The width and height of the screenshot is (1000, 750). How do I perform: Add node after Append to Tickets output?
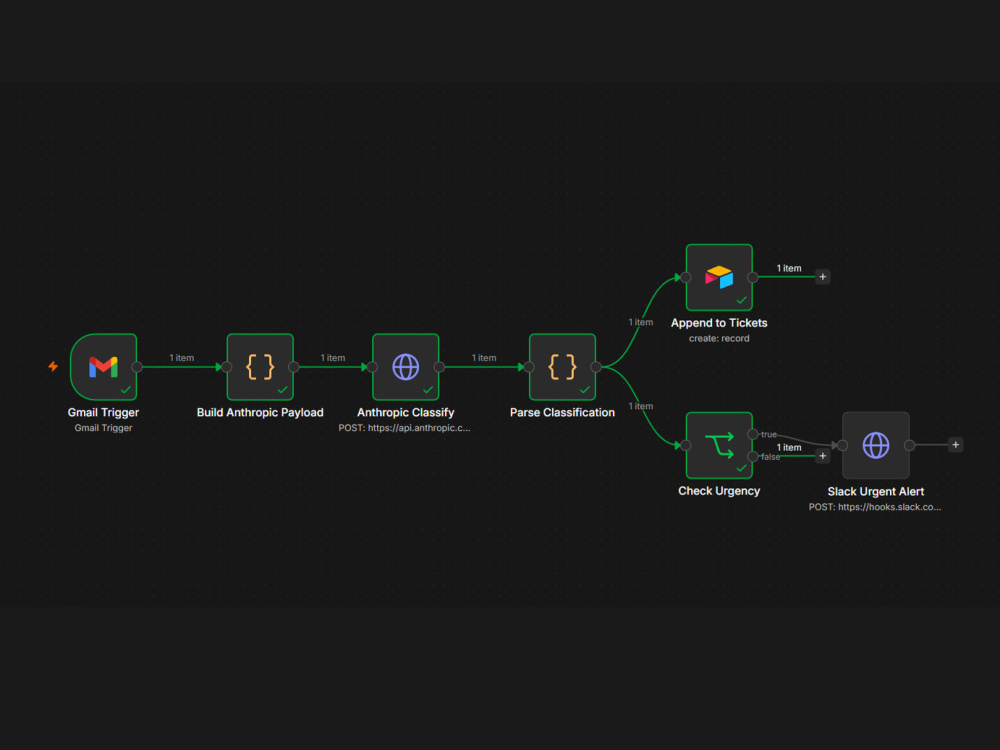(823, 277)
